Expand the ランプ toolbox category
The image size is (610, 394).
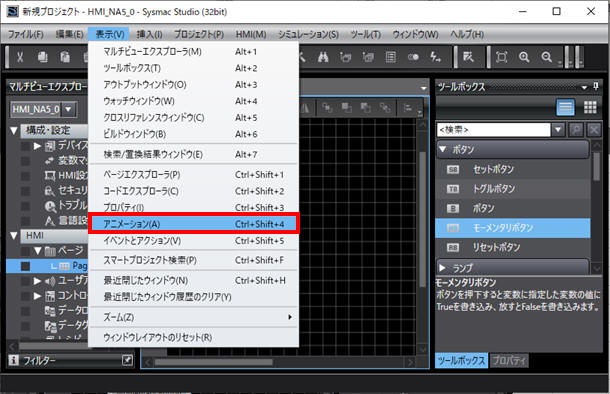click(x=442, y=268)
